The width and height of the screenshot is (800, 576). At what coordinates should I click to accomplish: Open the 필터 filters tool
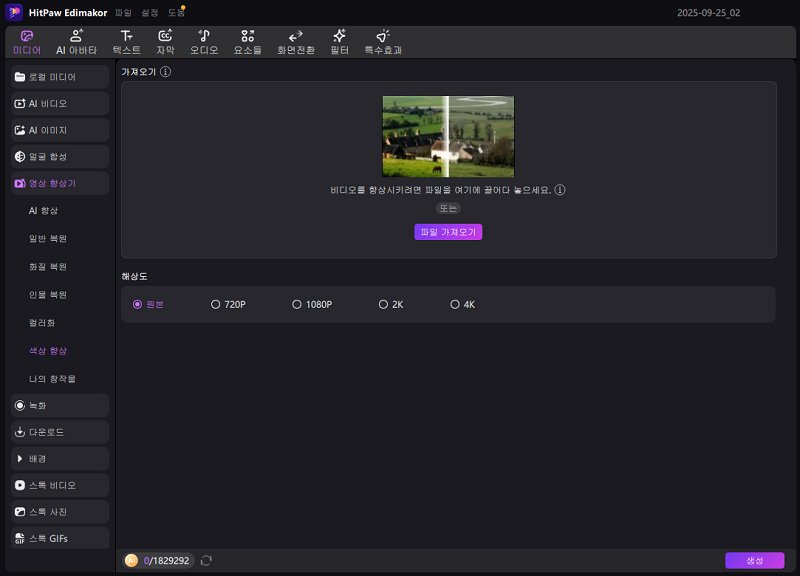(x=339, y=41)
